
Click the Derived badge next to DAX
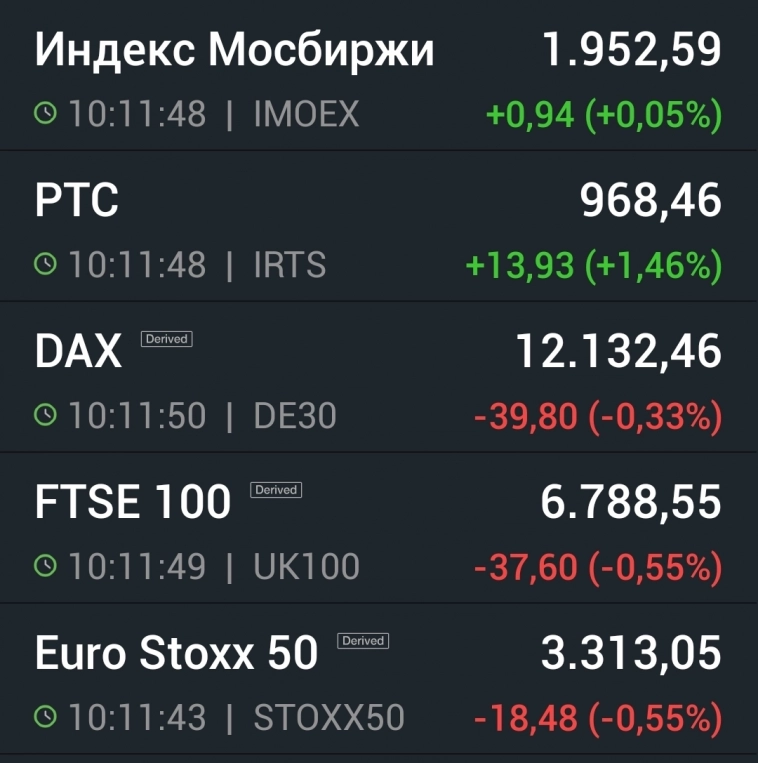tap(166, 339)
